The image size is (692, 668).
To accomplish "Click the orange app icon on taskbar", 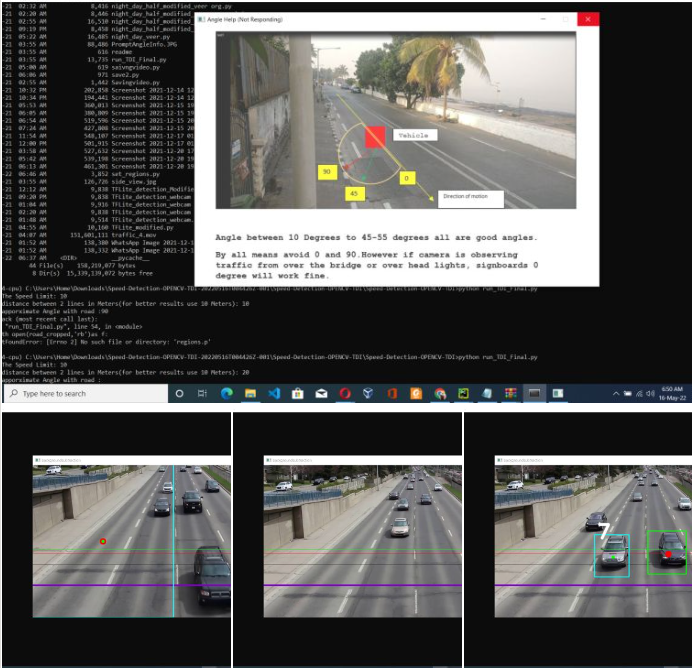I will 416,393.
